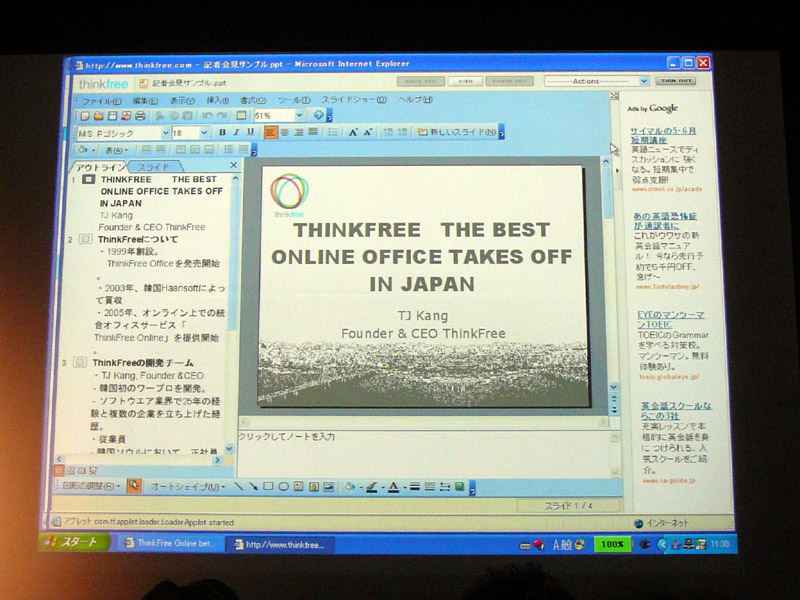Click the bulleted list icon

333,132
